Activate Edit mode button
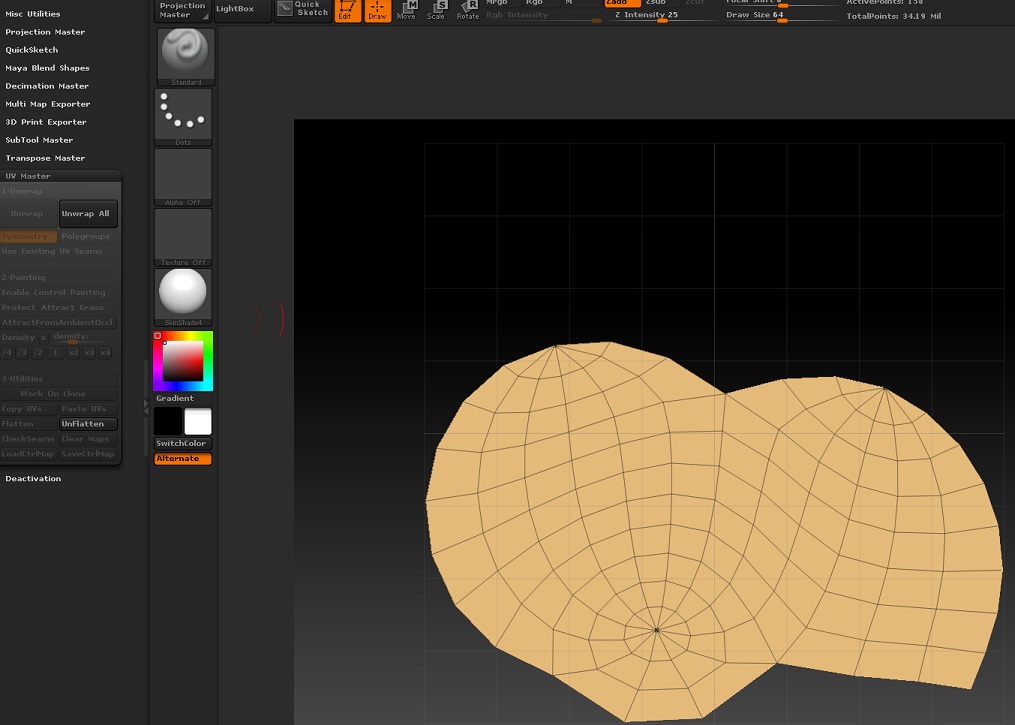The width and height of the screenshot is (1015, 725). 348,10
